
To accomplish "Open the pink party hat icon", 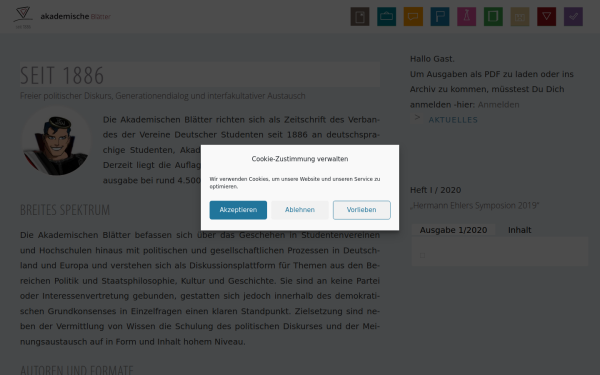I will pyautogui.click(x=466, y=16).
